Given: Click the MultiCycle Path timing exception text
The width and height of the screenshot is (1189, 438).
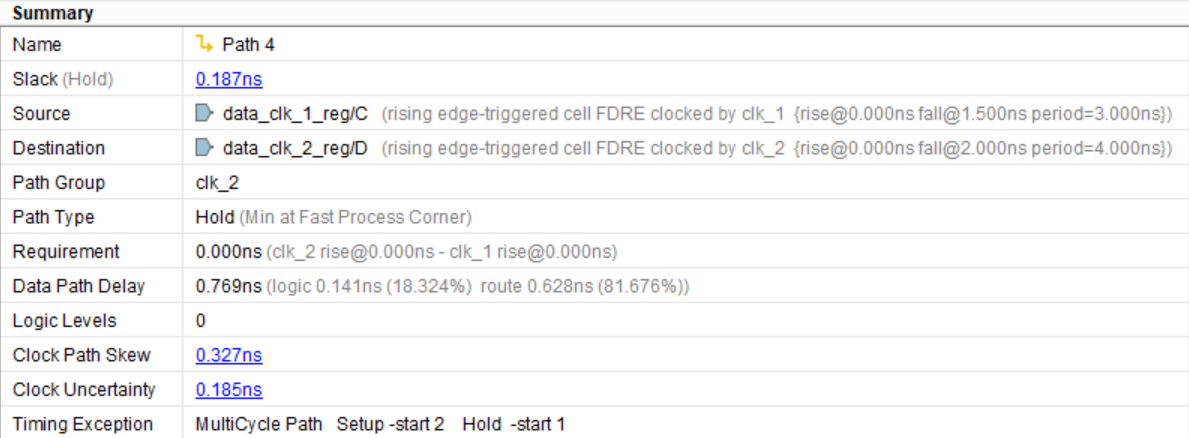Looking at the screenshot, I should [258, 424].
